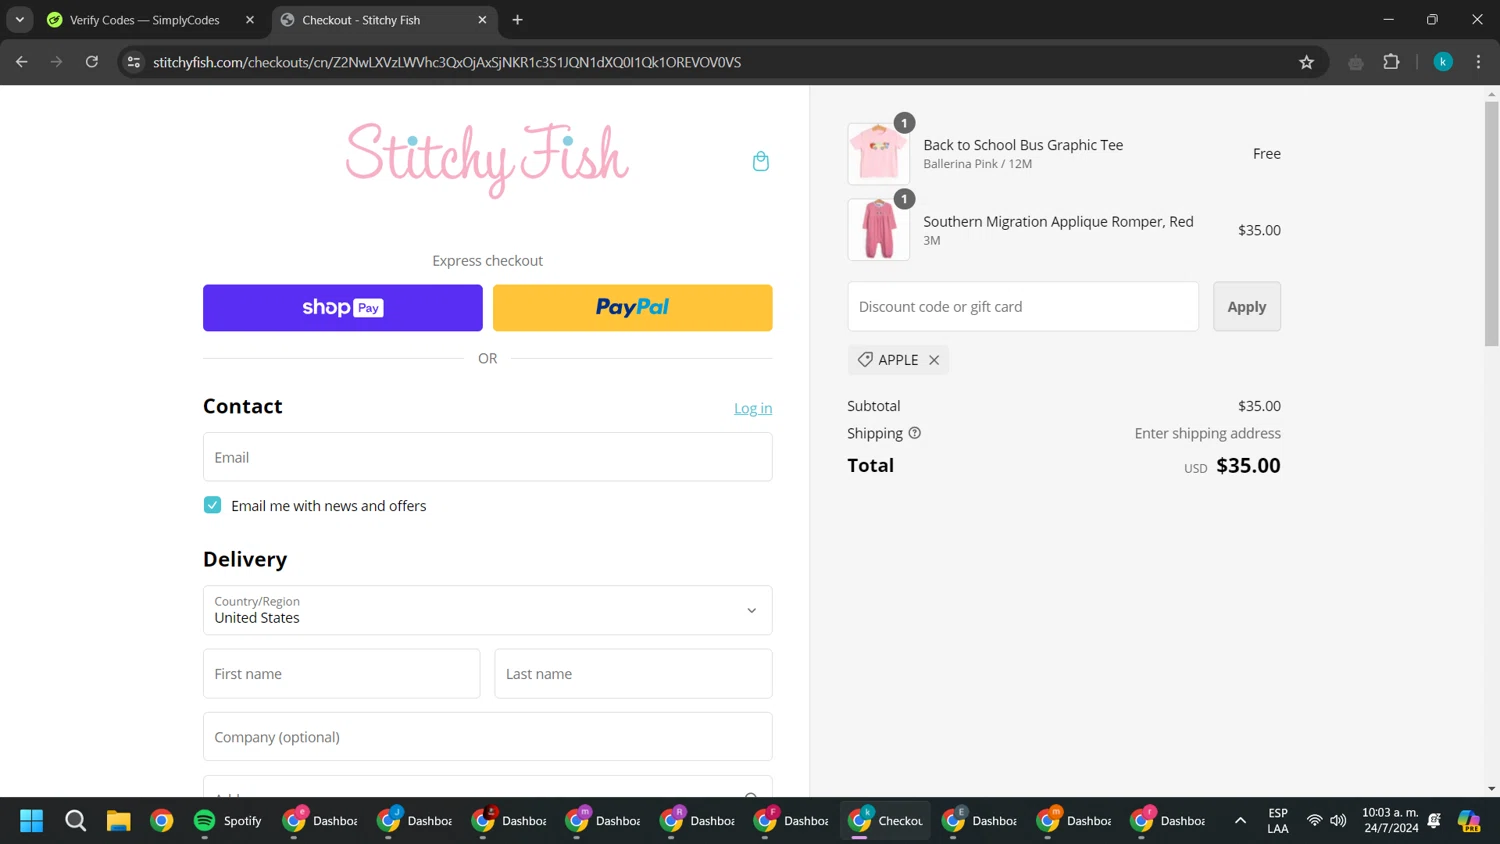The height and width of the screenshot is (844, 1500).
Task: Focus the First name field
Action: coord(342,674)
